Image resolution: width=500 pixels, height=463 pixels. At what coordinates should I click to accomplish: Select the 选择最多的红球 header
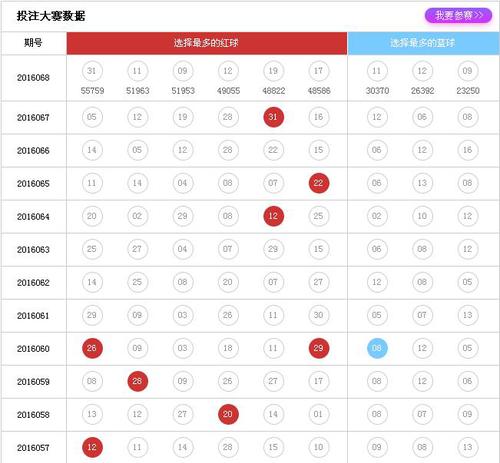(x=207, y=43)
